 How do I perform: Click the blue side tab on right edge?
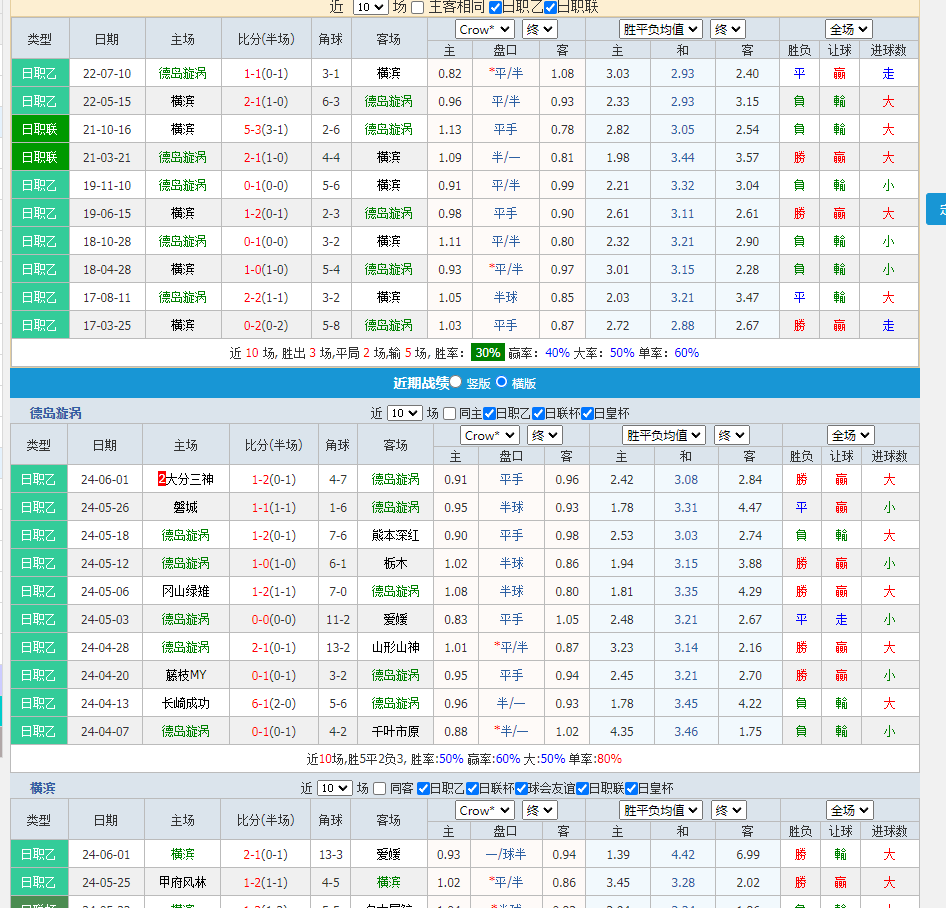pyautogui.click(x=937, y=209)
